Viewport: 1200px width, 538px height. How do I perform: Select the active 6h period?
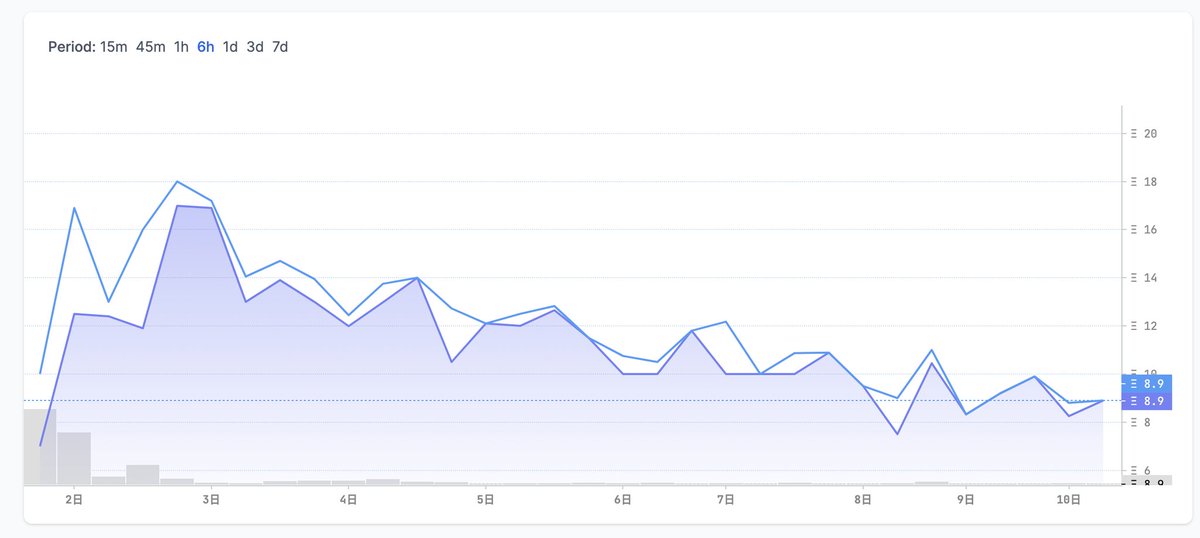(x=205, y=47)
